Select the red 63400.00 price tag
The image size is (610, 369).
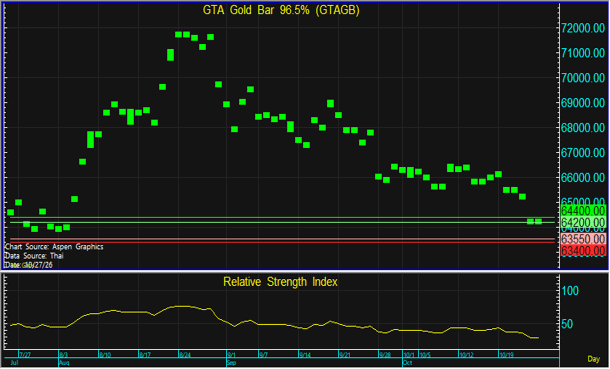tap(583, 251)
